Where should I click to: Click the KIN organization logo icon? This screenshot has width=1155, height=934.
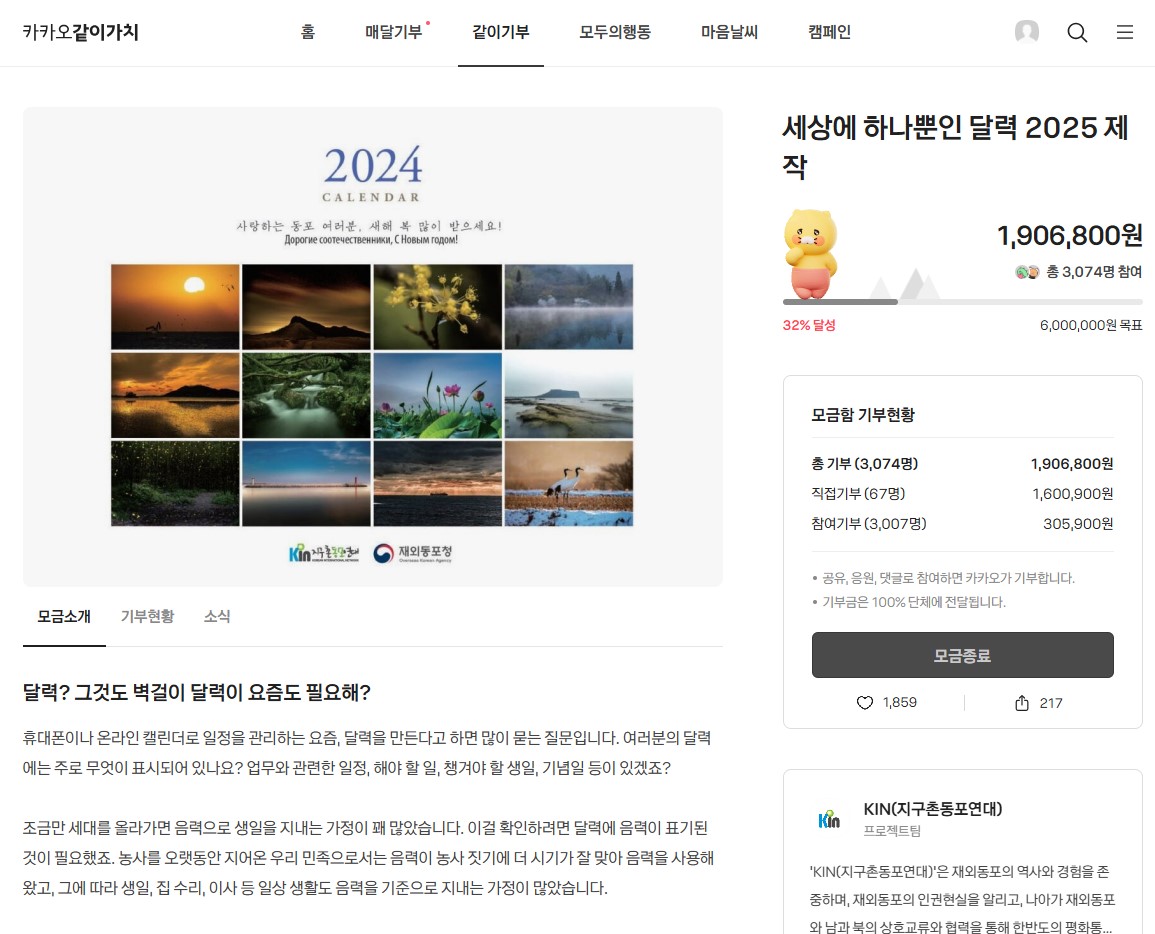click(829, 819)
